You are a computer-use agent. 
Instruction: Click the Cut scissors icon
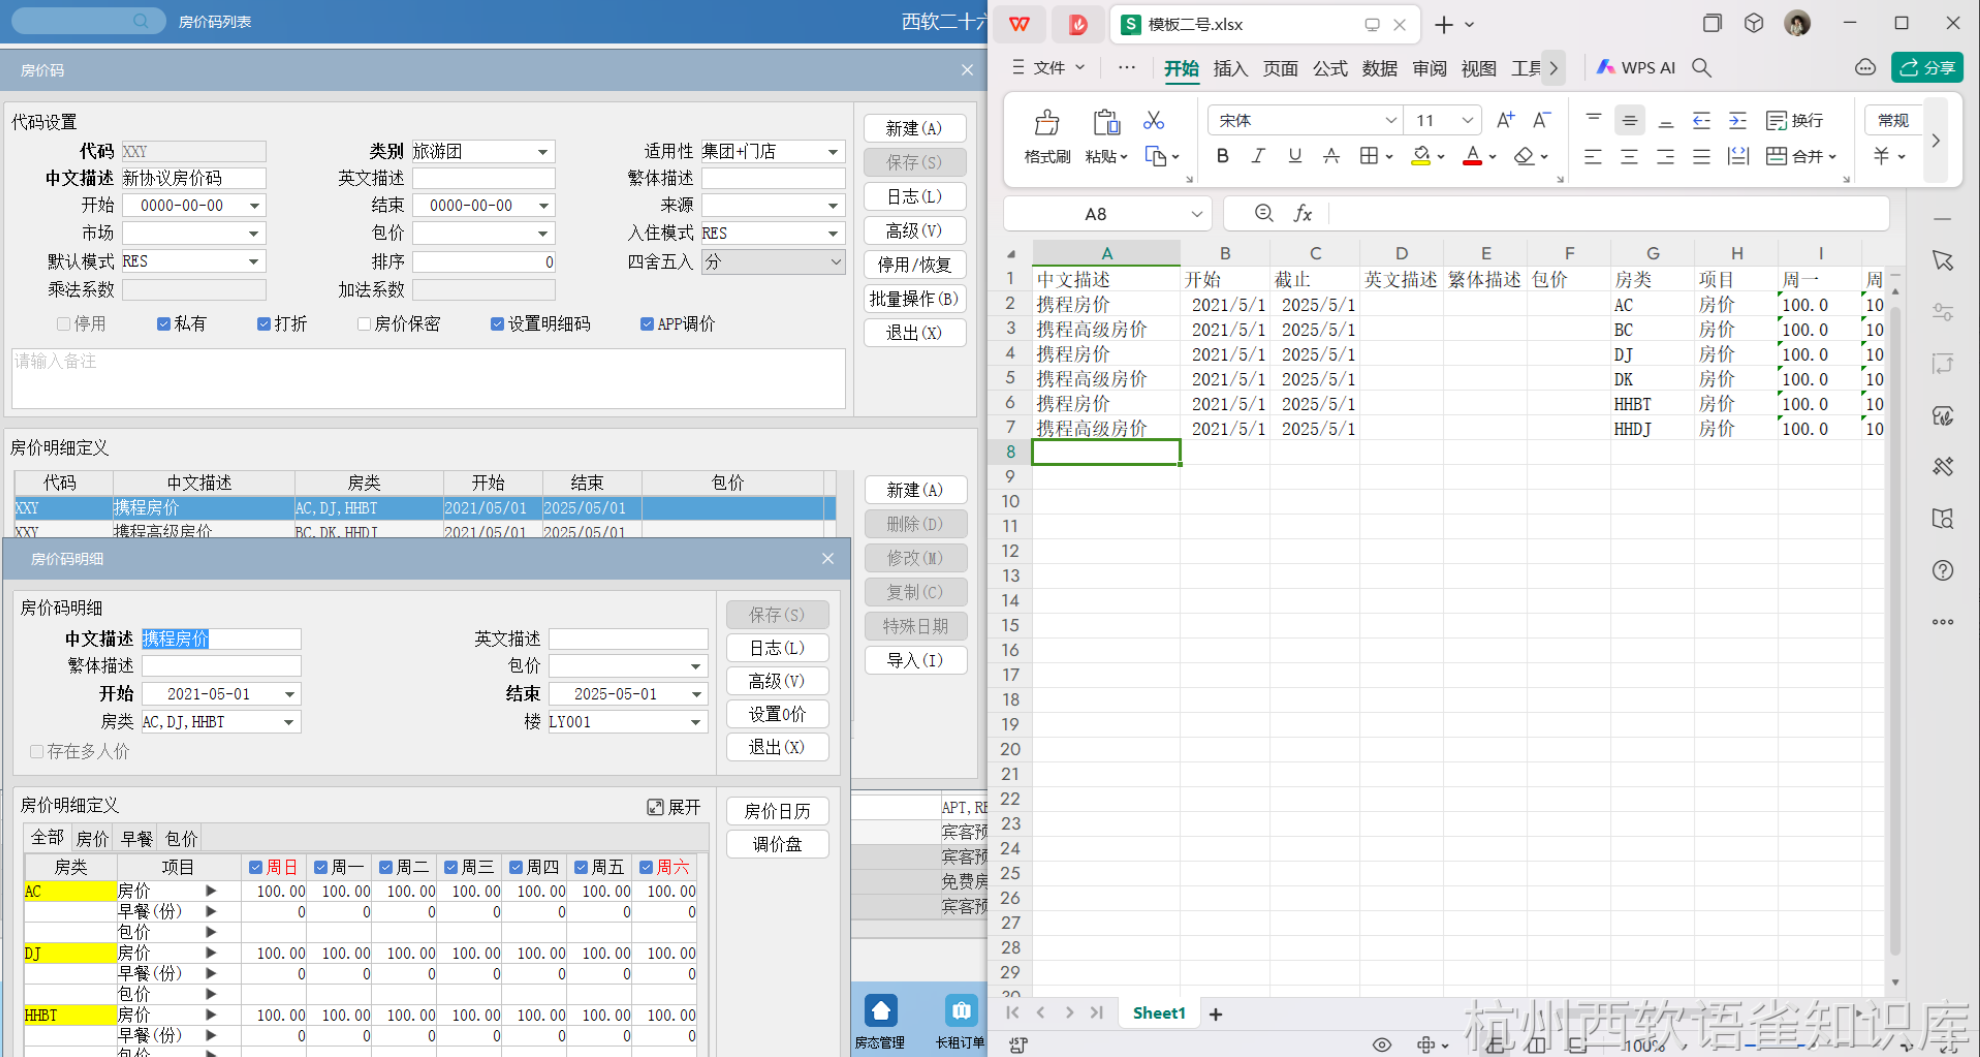[x=1154, y=120]
